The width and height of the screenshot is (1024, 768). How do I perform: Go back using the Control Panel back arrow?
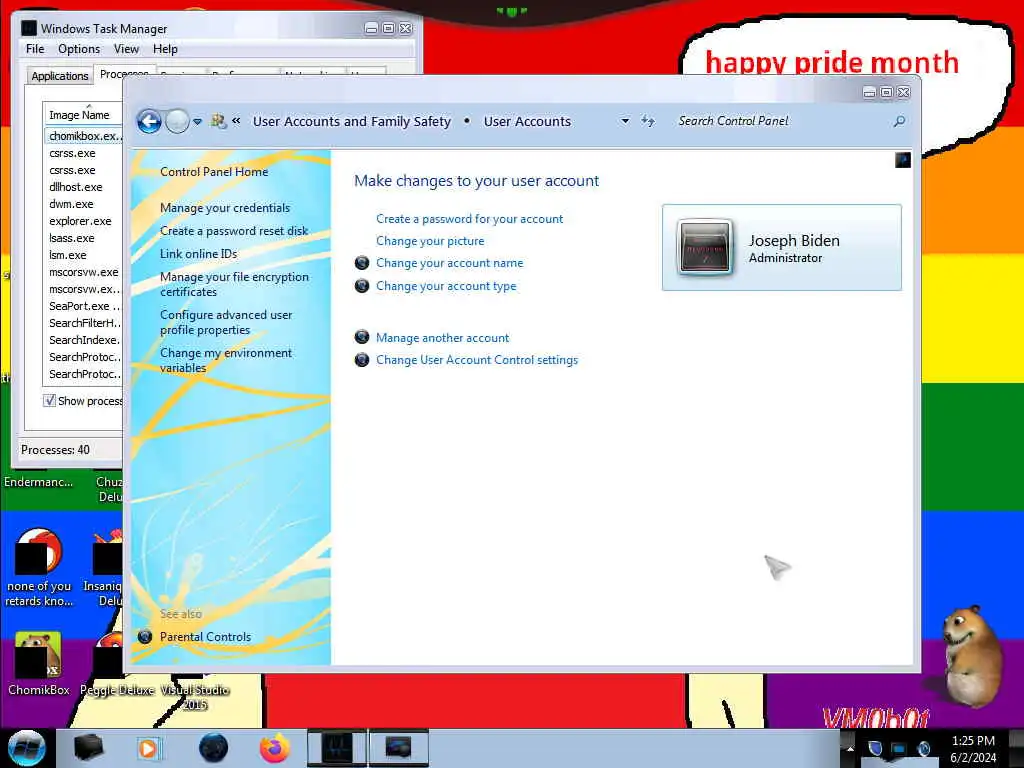pos(149,121)
